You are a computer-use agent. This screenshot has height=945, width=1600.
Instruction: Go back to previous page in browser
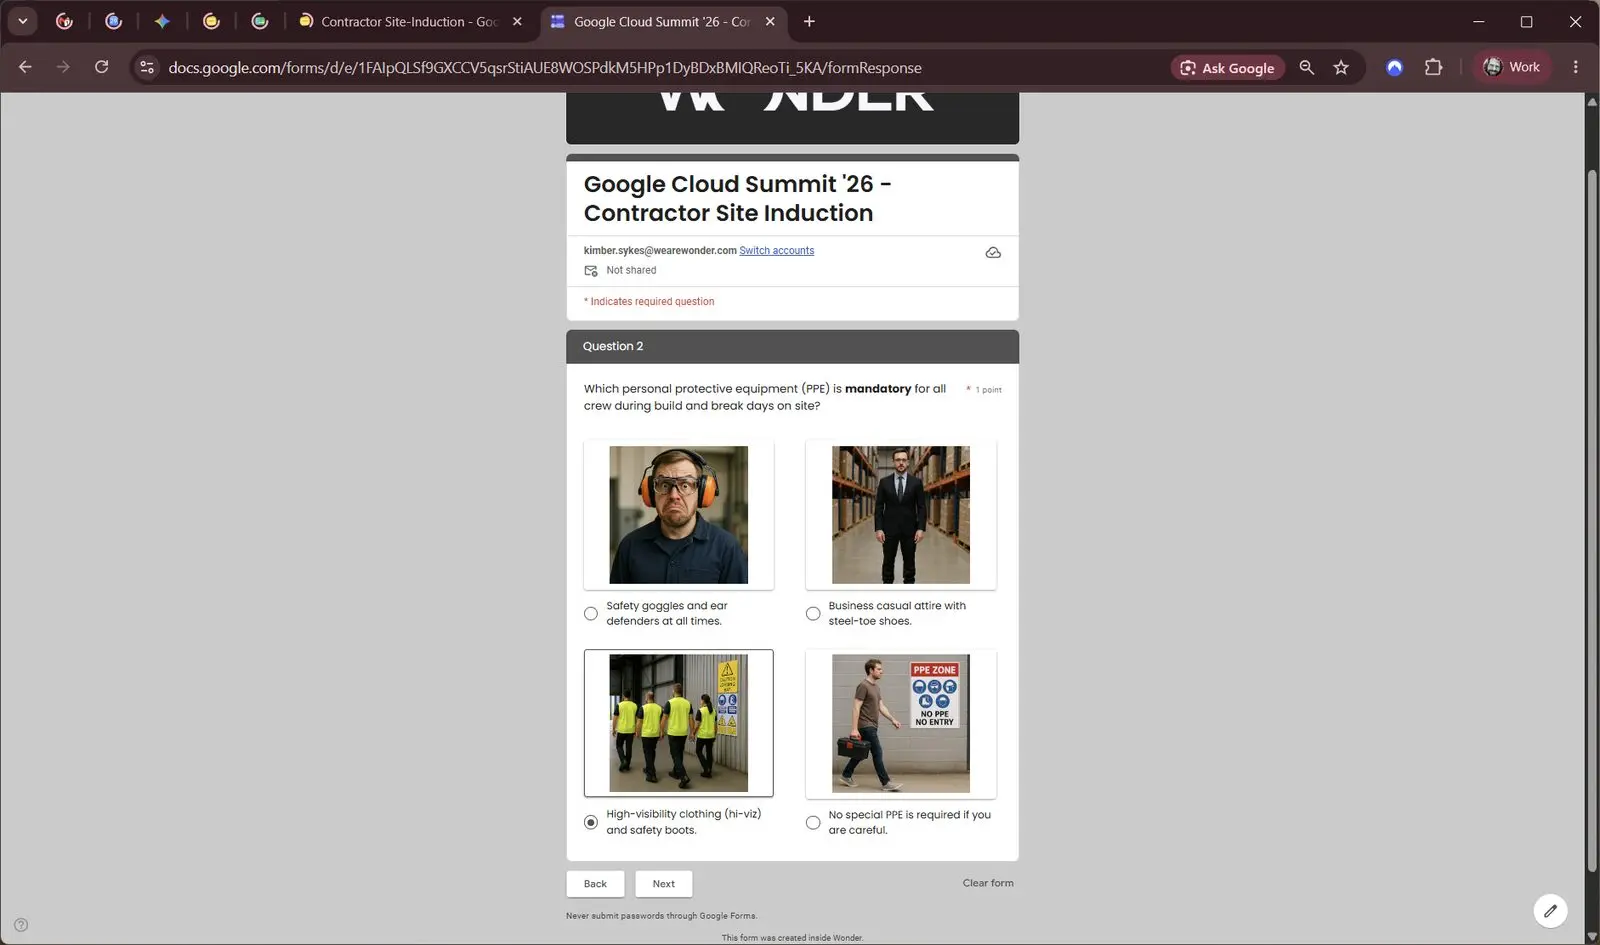(25, 67)
